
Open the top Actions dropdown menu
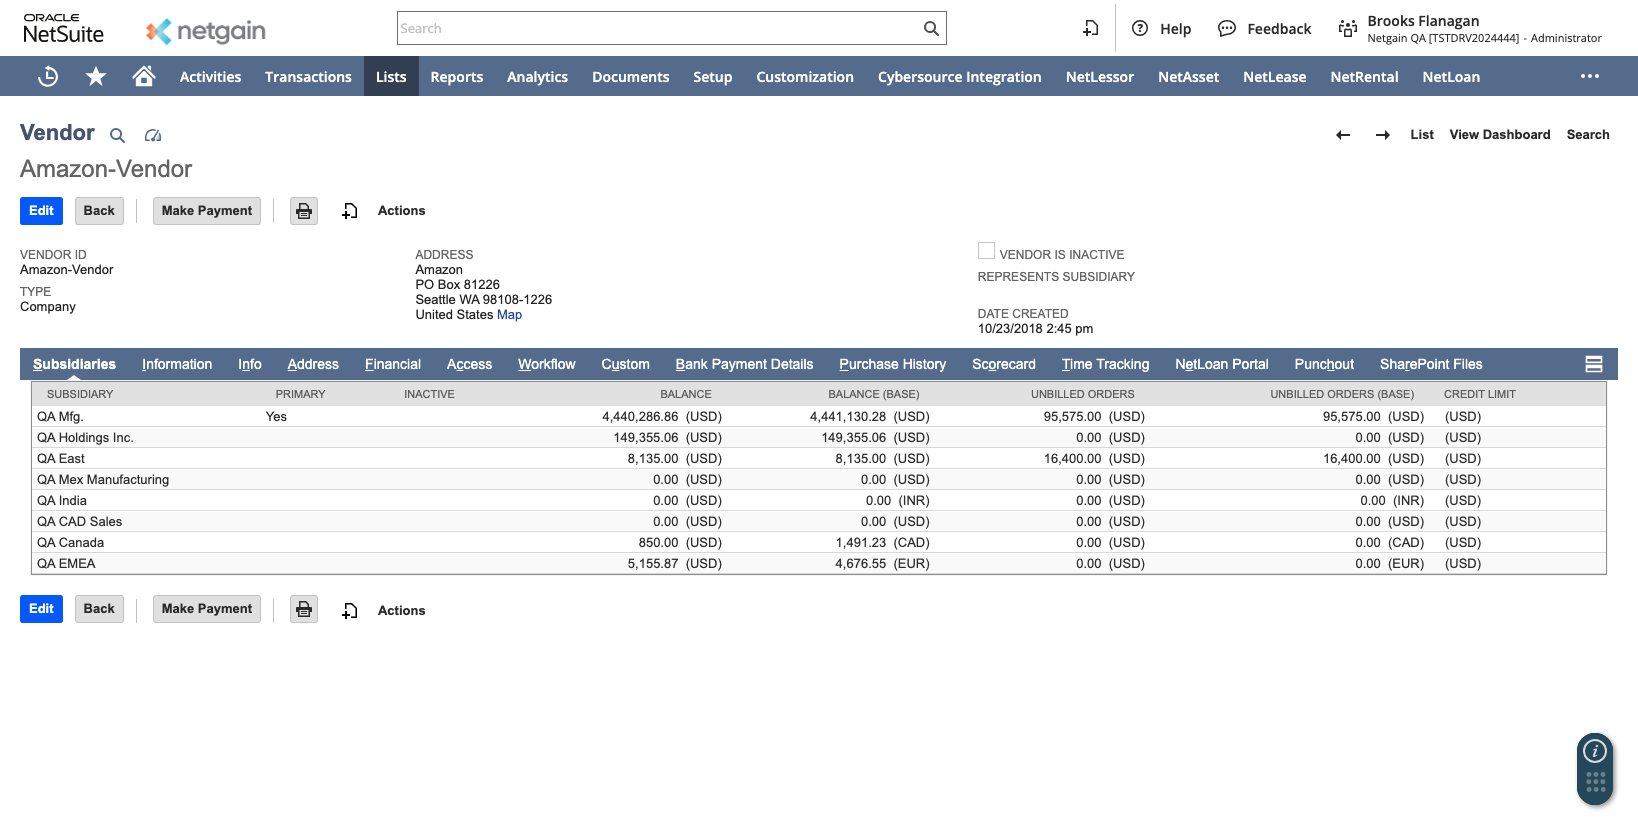[x=401, y=211]
